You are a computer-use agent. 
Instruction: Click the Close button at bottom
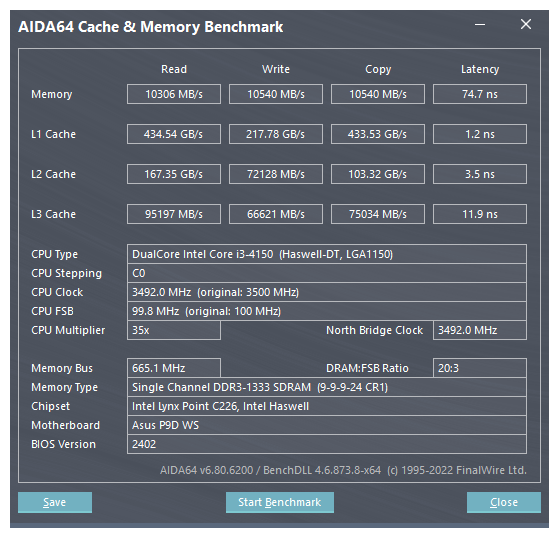tap(504, 502)
